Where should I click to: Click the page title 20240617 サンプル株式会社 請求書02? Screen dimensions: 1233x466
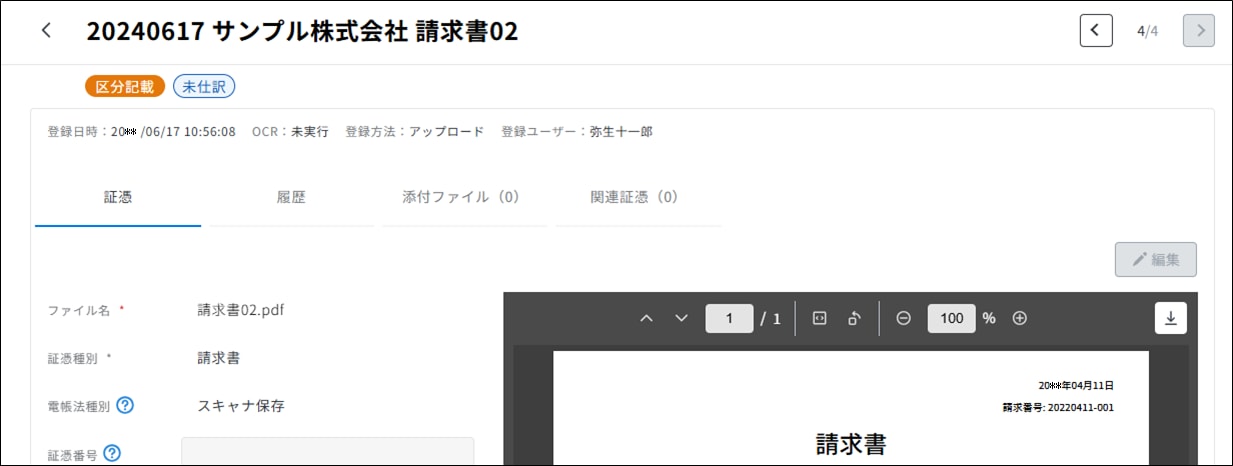pos(302,31)
